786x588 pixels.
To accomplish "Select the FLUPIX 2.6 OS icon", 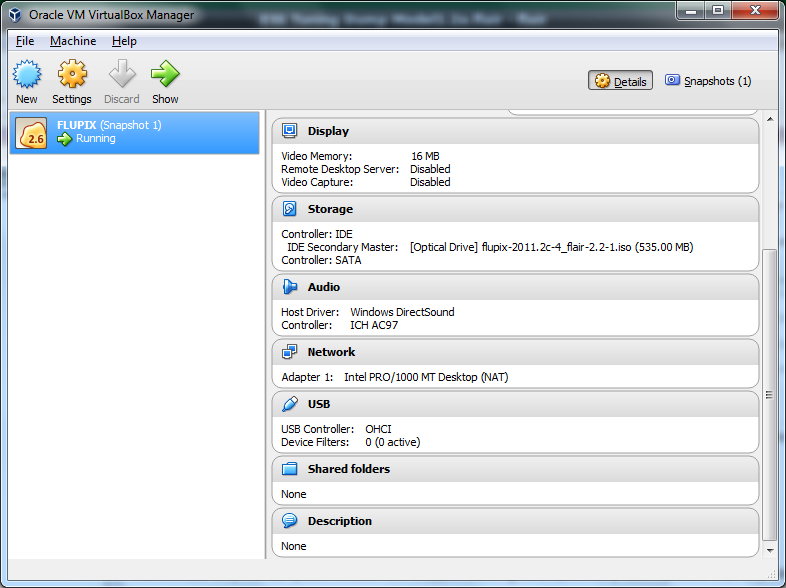I will (31, 133).
